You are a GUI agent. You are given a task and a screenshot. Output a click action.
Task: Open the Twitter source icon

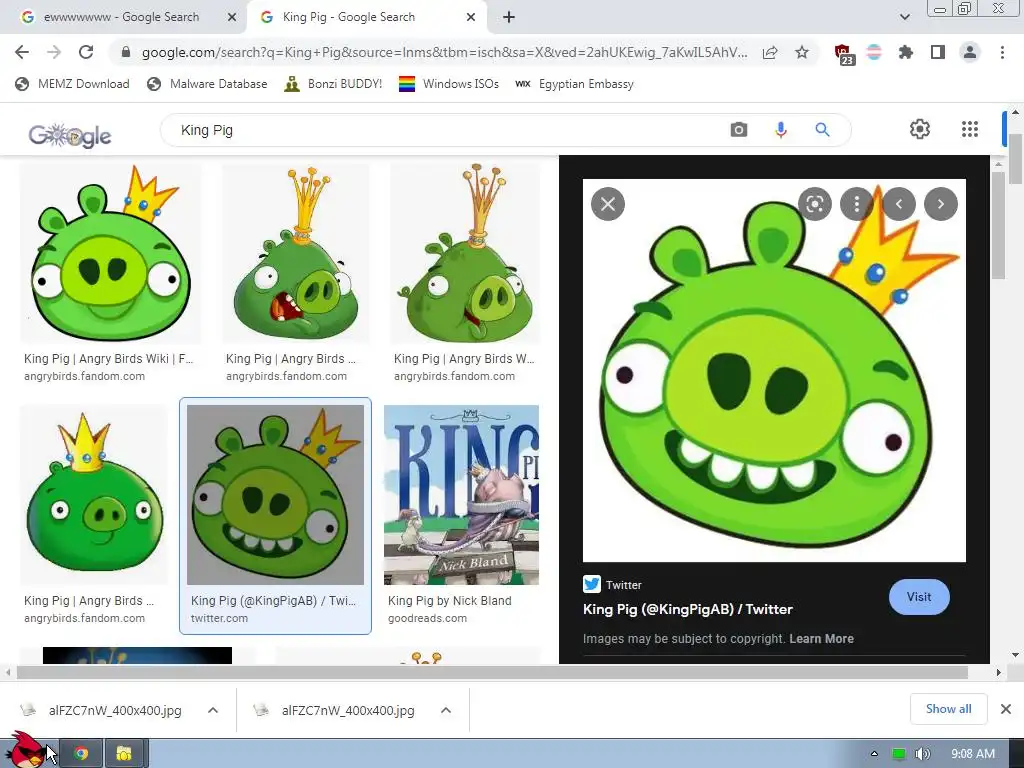(592, 584)
